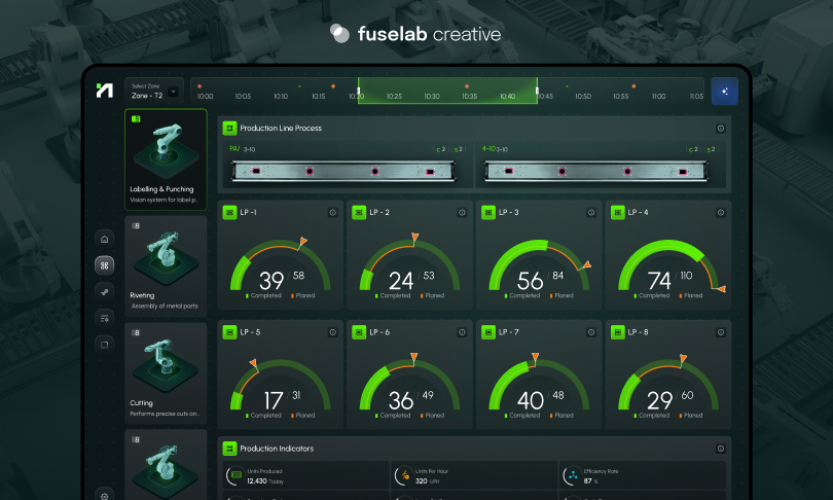The width and height of the screenshot is (833, 500).
Task: Click the green LP - 7 card icon
Action: [x=488, y=332]
